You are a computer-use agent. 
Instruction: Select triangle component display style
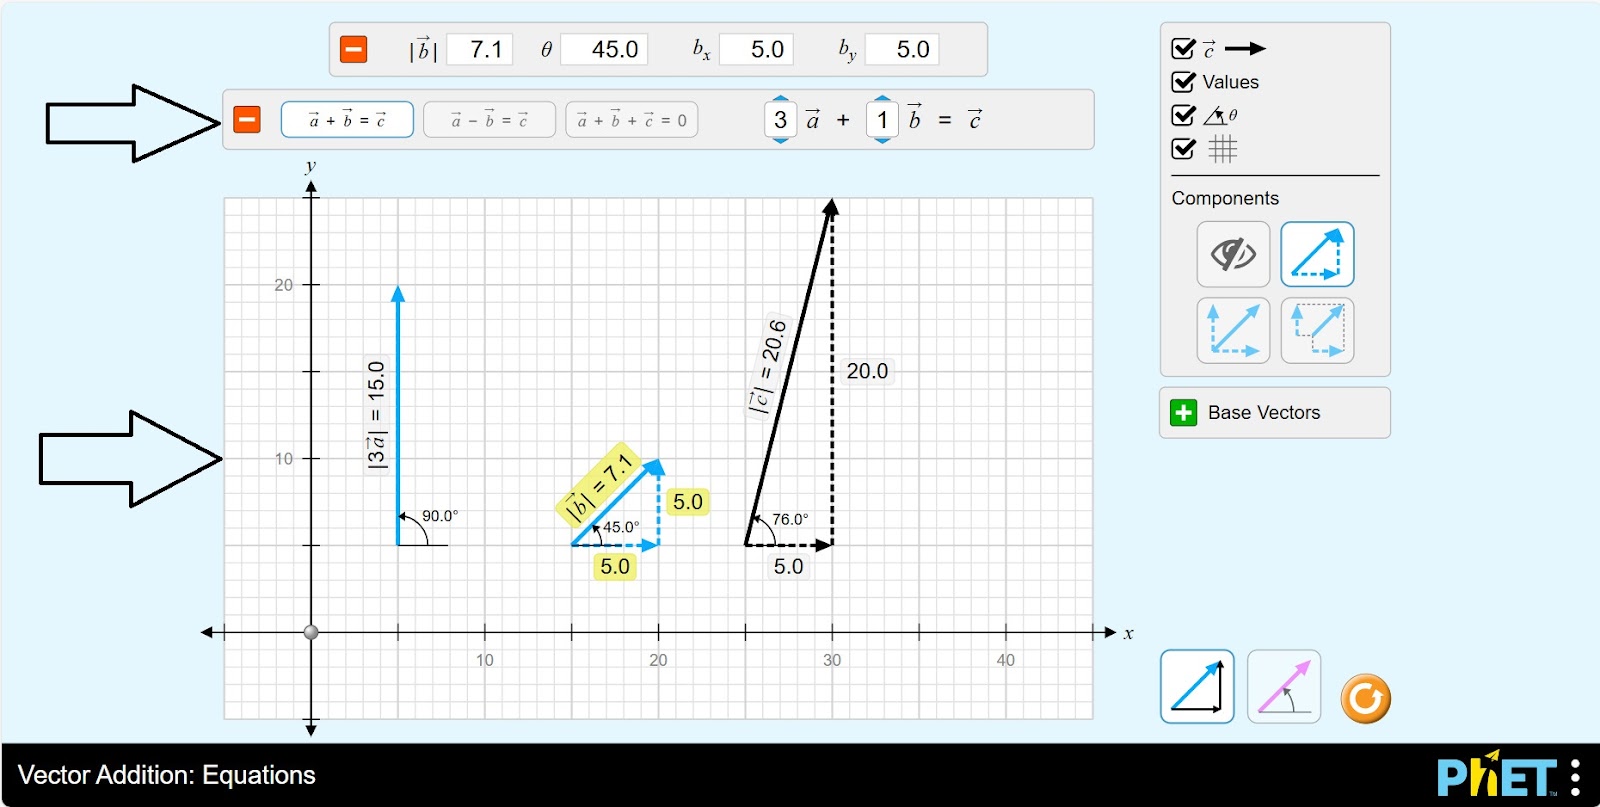tap(1317, 255)
